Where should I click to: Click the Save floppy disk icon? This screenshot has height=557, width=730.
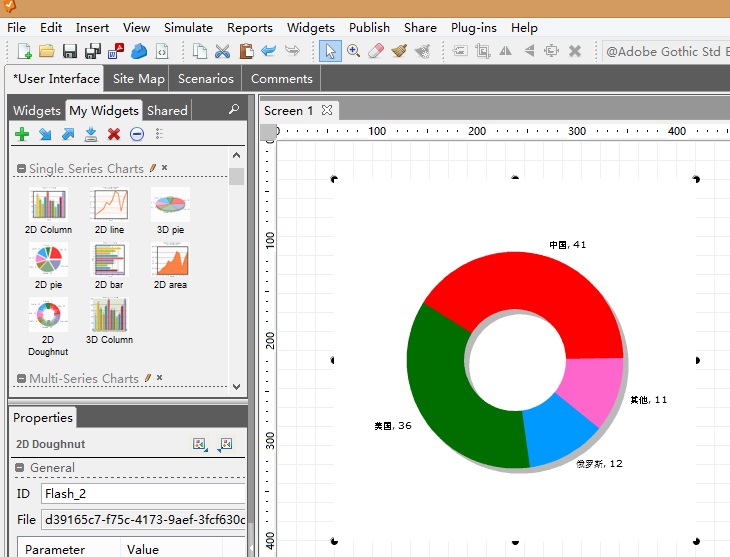point(70,51)
